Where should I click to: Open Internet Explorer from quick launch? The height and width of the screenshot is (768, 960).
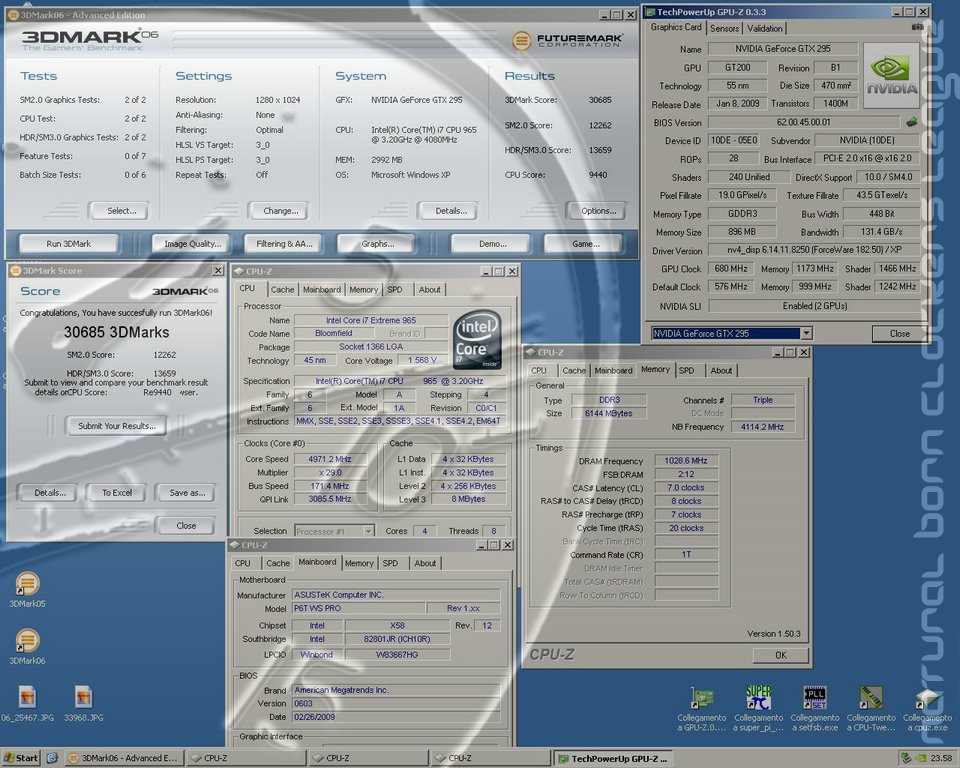coord(52,758)
